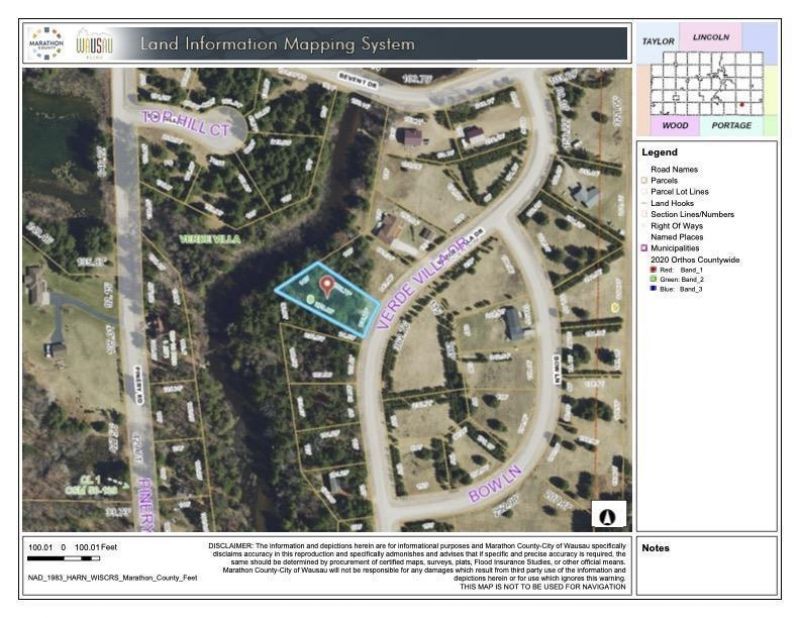The width and height of the screenshot is (800, 618).
Task: Select the Blue Band_3 color swatch
Action: coord(653,289)
